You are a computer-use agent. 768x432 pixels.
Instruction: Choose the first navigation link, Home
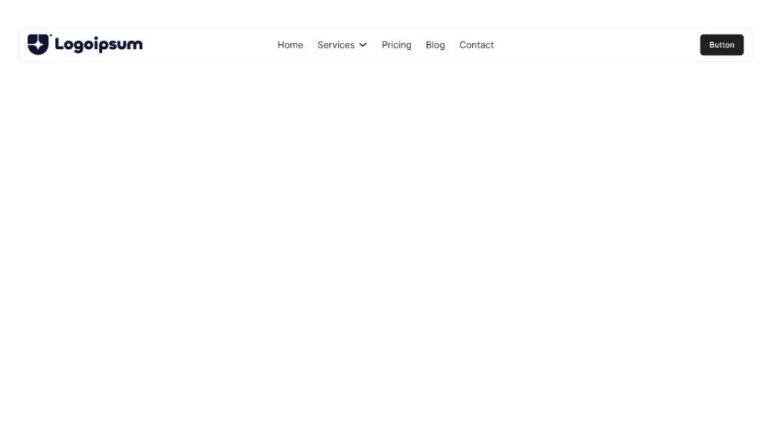(x=290, y=45)
